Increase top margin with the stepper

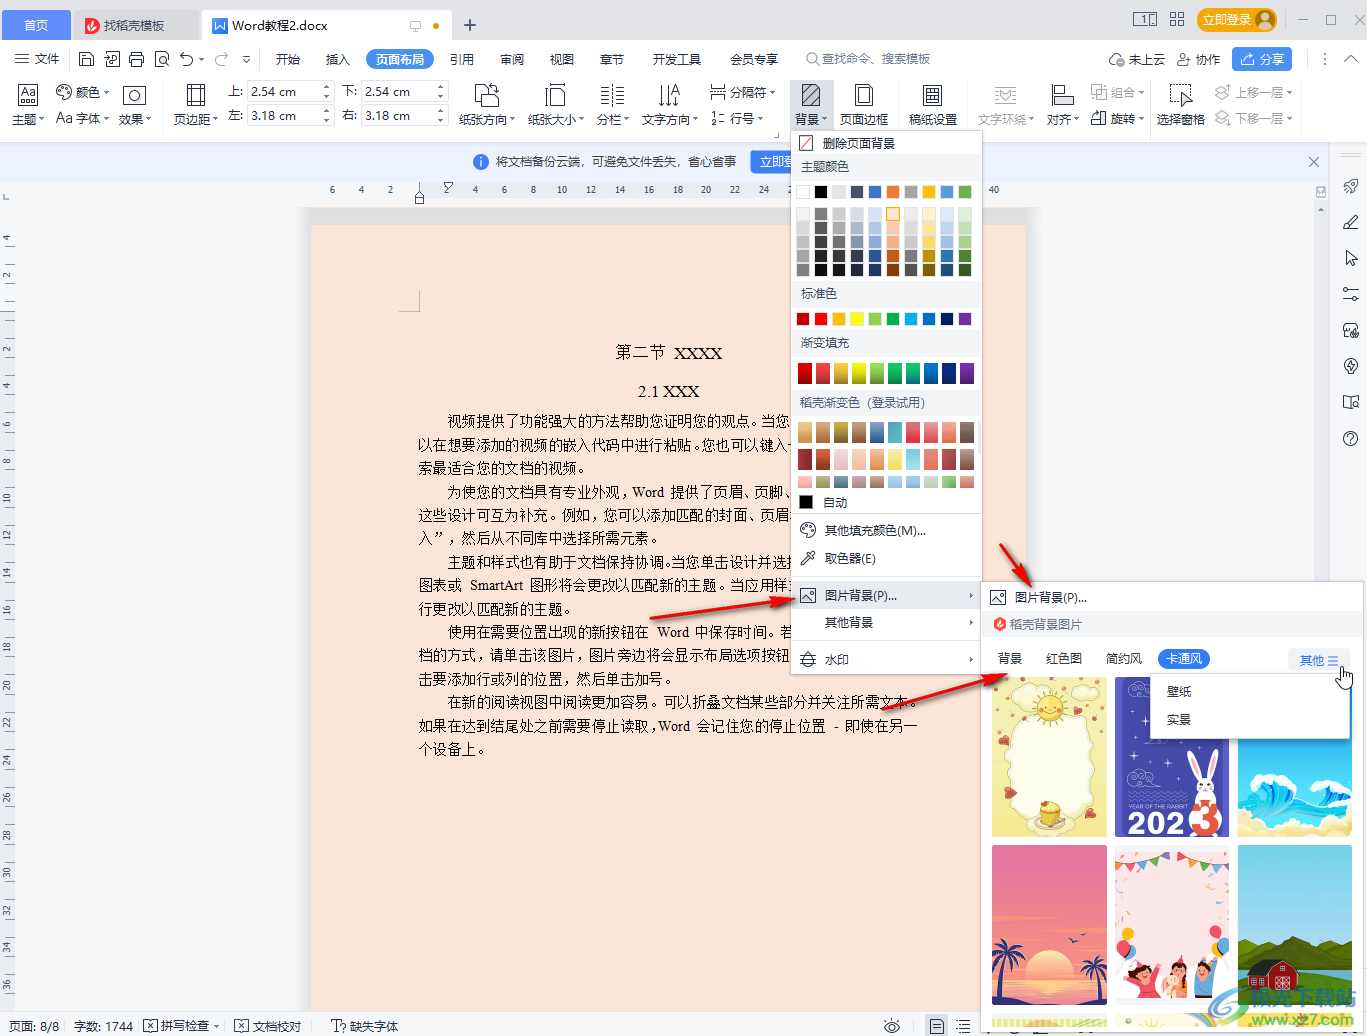click(327, 87)
